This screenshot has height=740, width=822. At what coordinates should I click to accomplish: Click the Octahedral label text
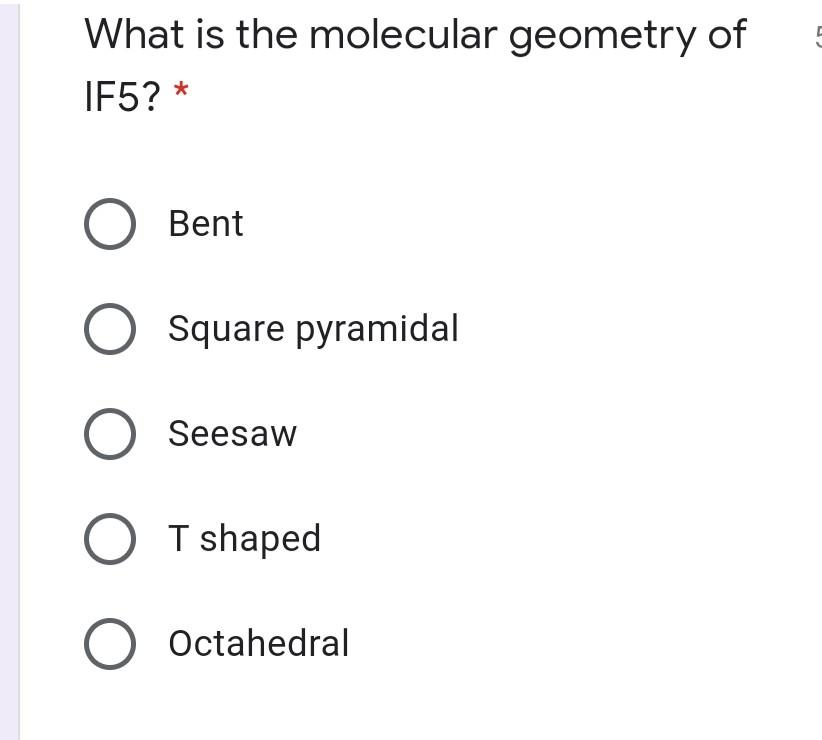(258, 644)
